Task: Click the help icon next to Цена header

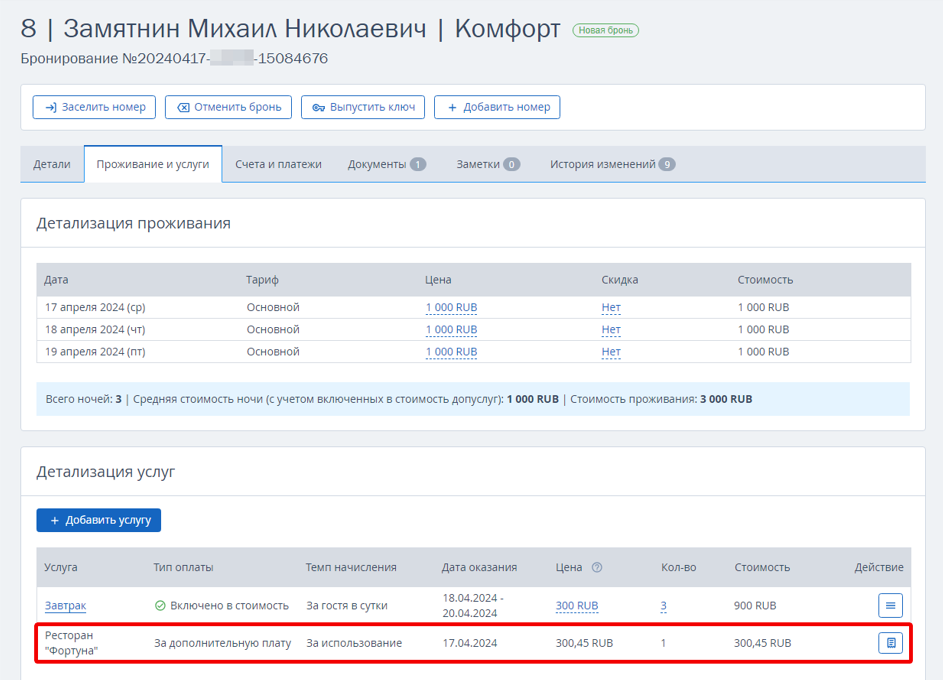Action: click(x=597, y=567)
